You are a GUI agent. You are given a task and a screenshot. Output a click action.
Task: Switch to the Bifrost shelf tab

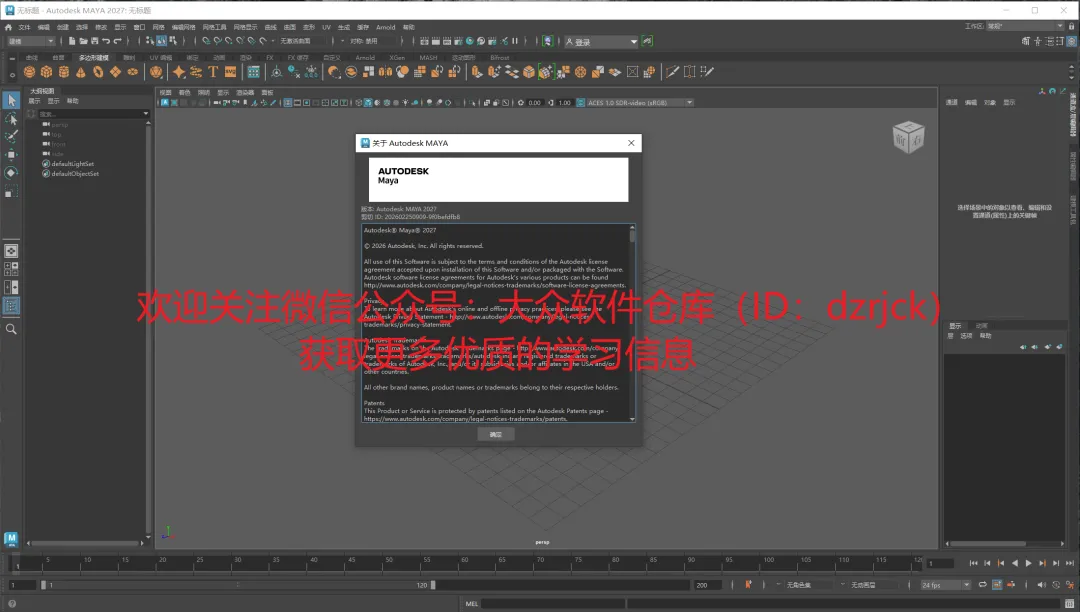pos(500,58)
